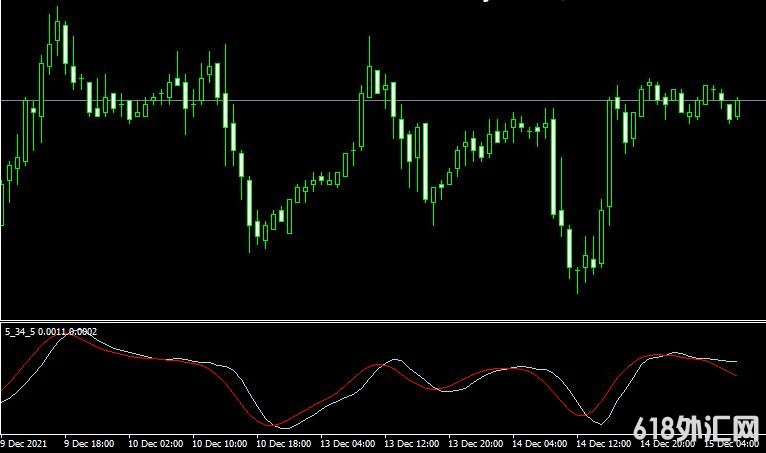
Task: Select the 13 Dec 04:00 time axis label
Action: tap(347, 444)
